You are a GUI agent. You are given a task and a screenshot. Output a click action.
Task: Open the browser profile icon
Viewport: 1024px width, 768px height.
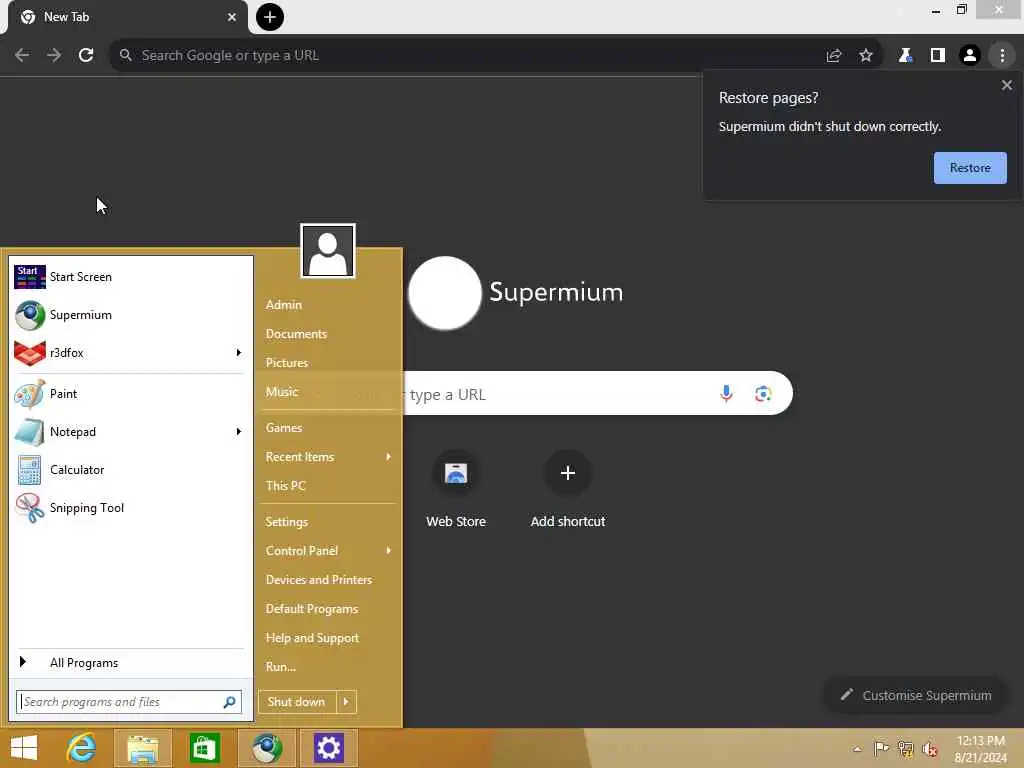(x=970, y=56)
